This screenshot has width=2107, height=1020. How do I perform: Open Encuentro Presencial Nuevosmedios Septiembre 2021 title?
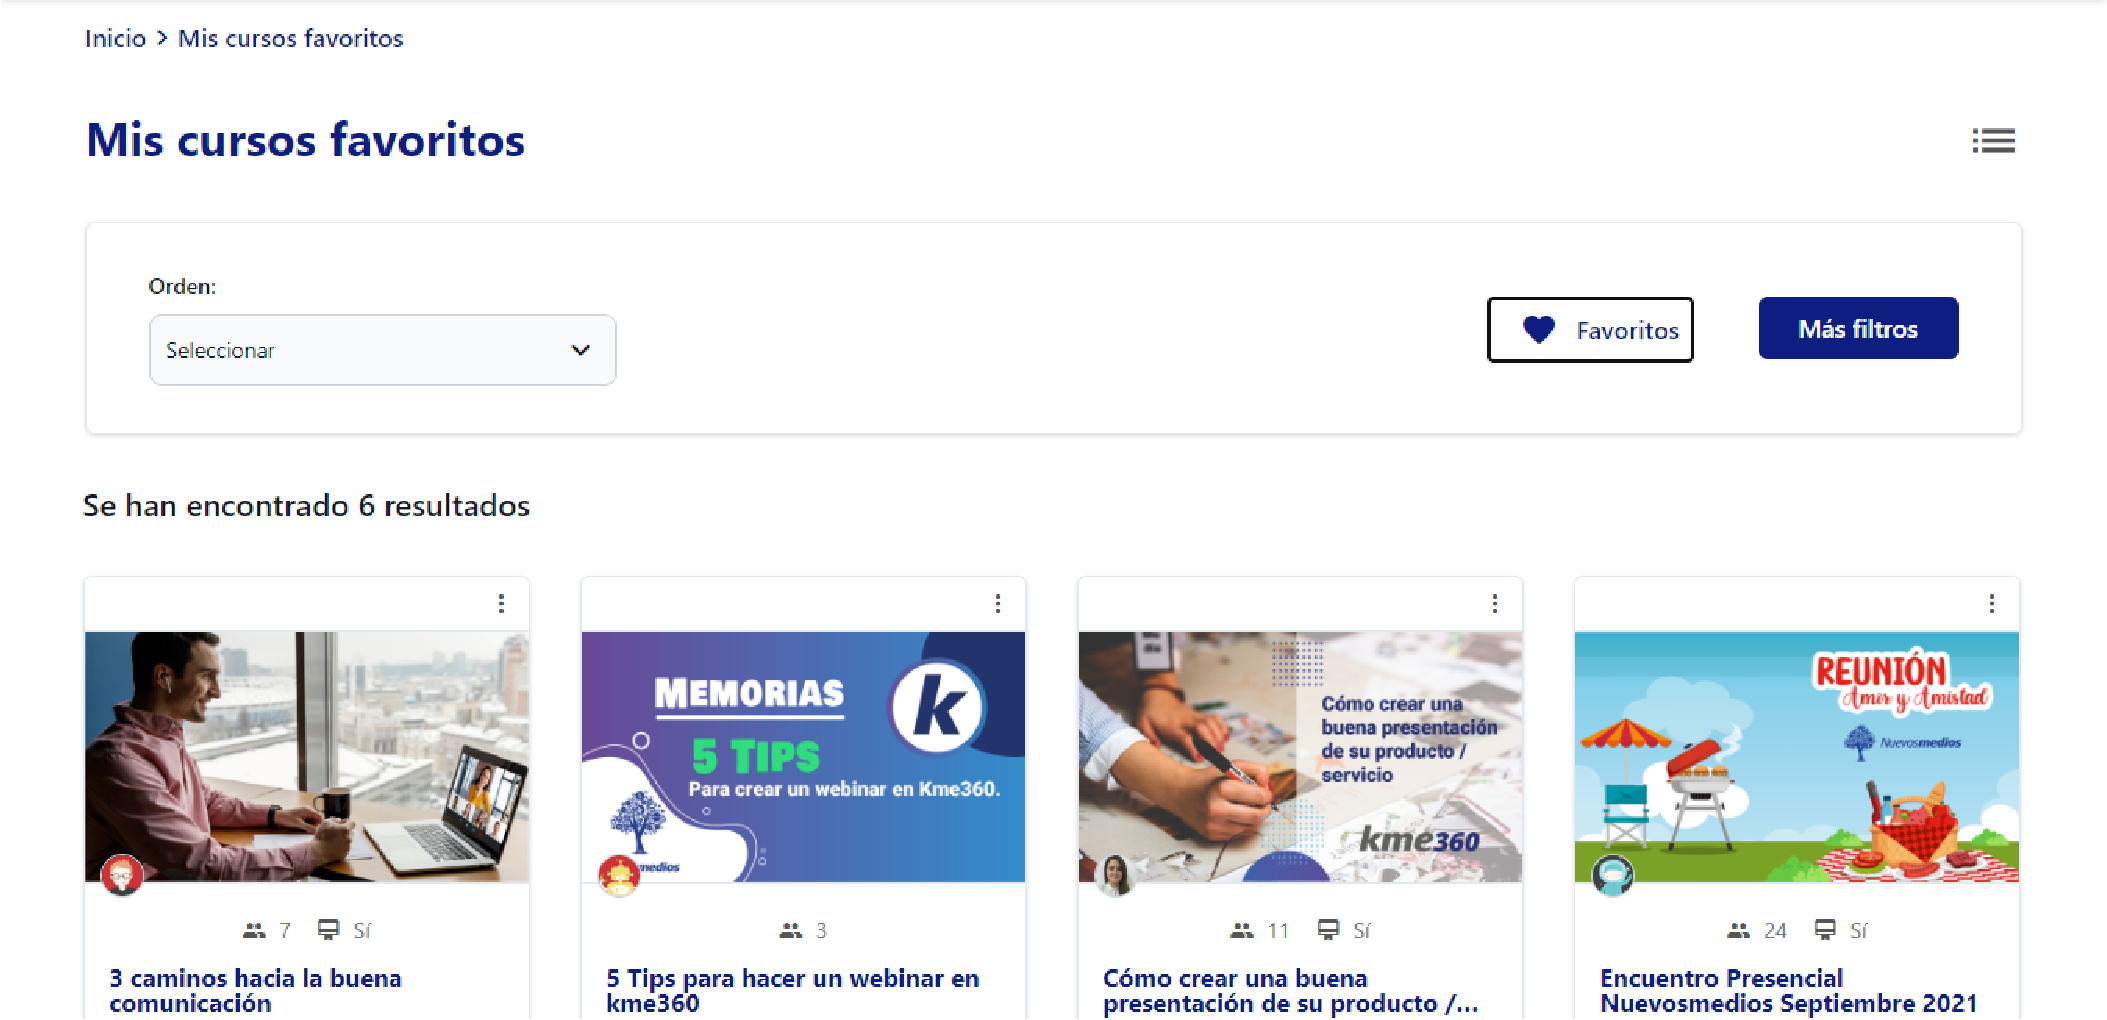click(x=1788, y=991)
